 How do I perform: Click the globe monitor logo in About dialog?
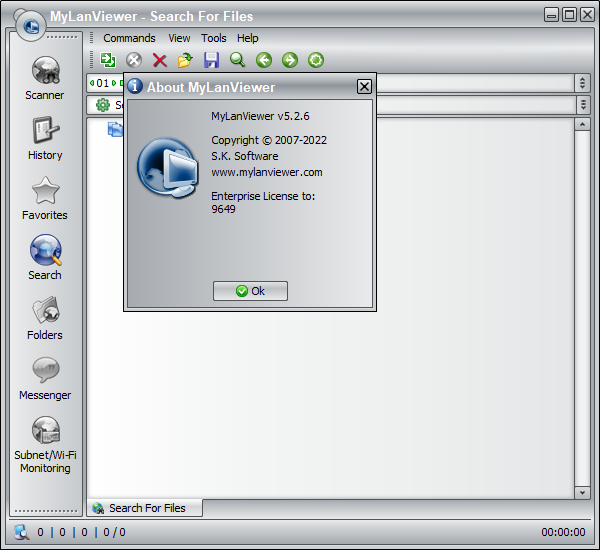pos(168,168)
